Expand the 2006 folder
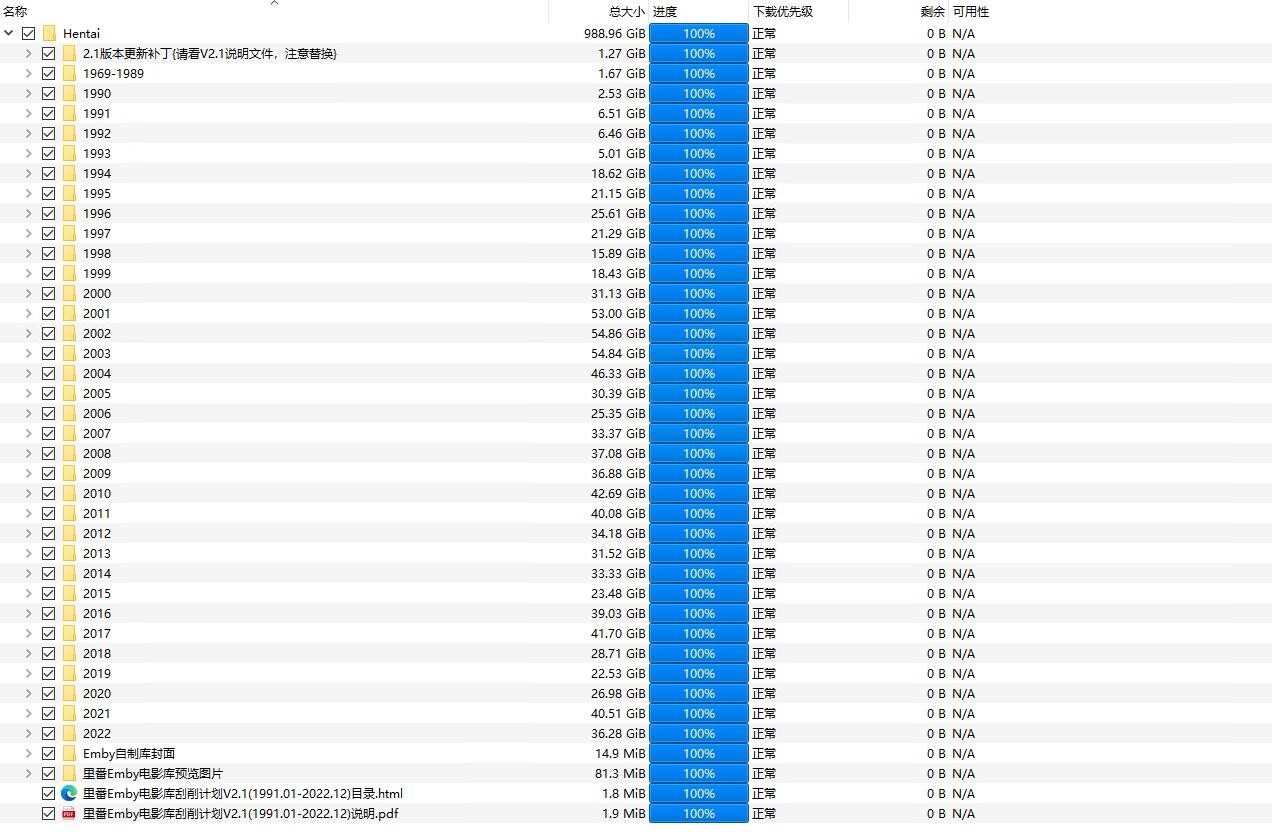 click(x=29, y=413)
